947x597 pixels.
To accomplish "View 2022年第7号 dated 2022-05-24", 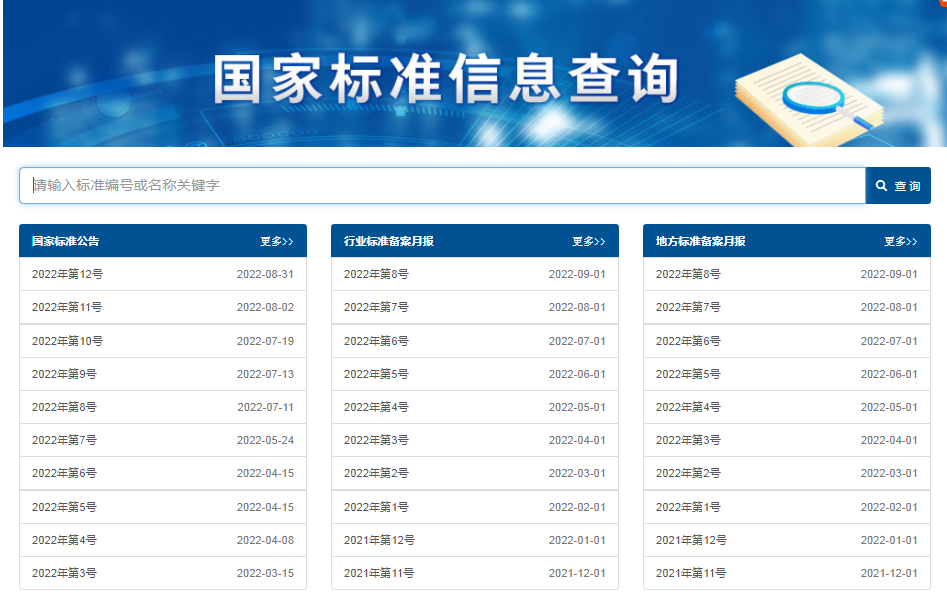I will 63,440.
